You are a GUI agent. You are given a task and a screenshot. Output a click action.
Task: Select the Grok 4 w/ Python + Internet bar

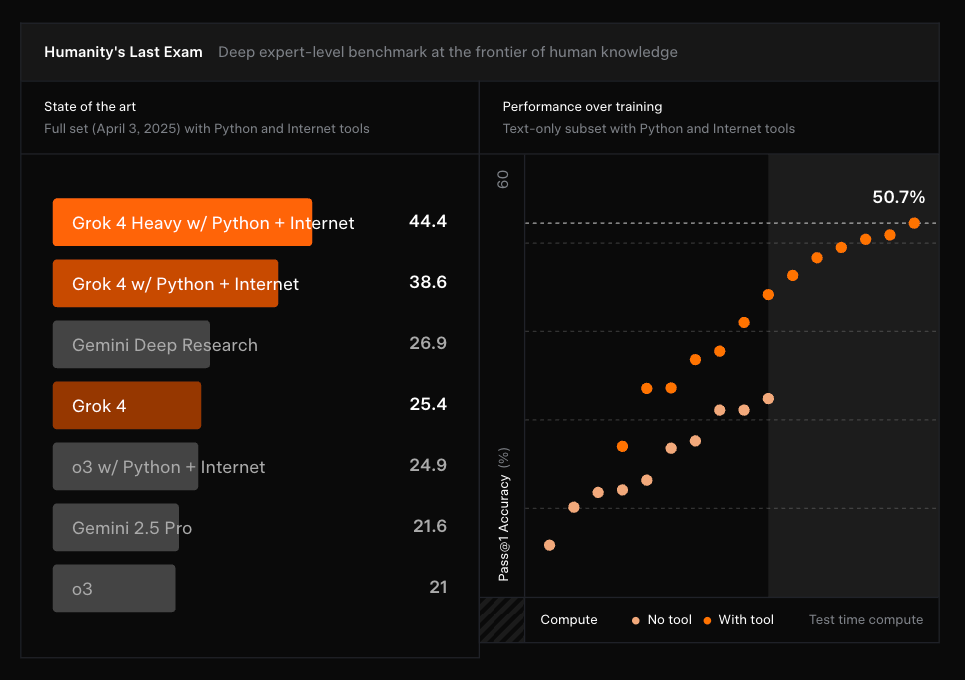click(166, 283)
